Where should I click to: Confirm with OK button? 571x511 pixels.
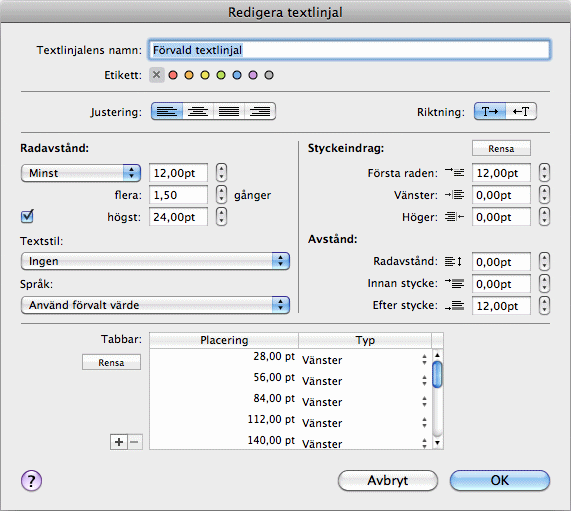(500, 480)
